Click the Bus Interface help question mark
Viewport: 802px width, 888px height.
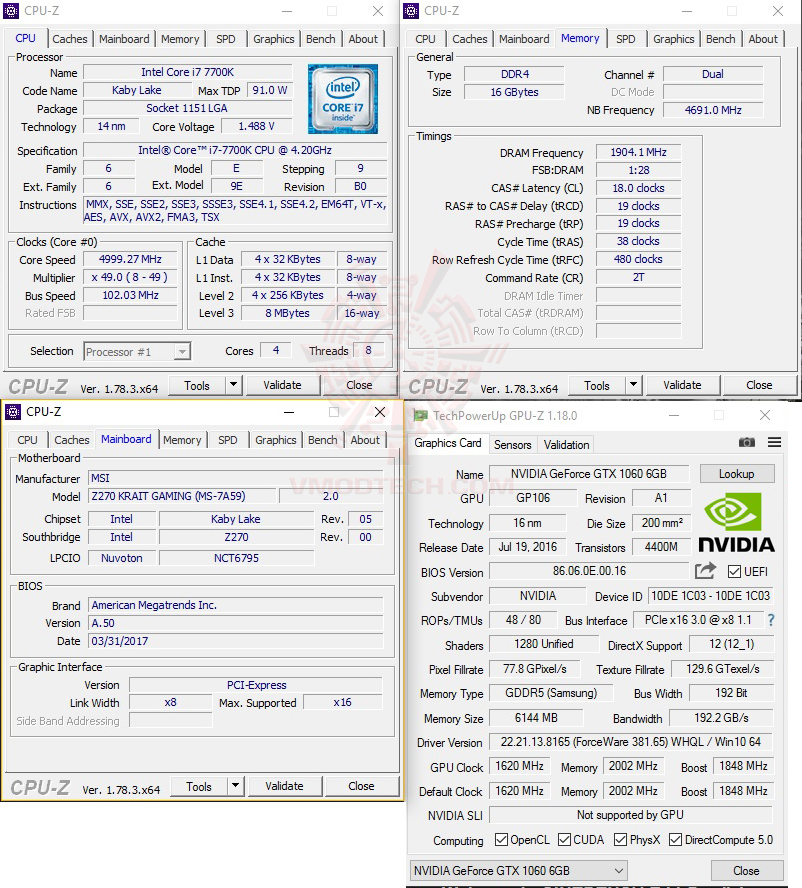(770, 621)
